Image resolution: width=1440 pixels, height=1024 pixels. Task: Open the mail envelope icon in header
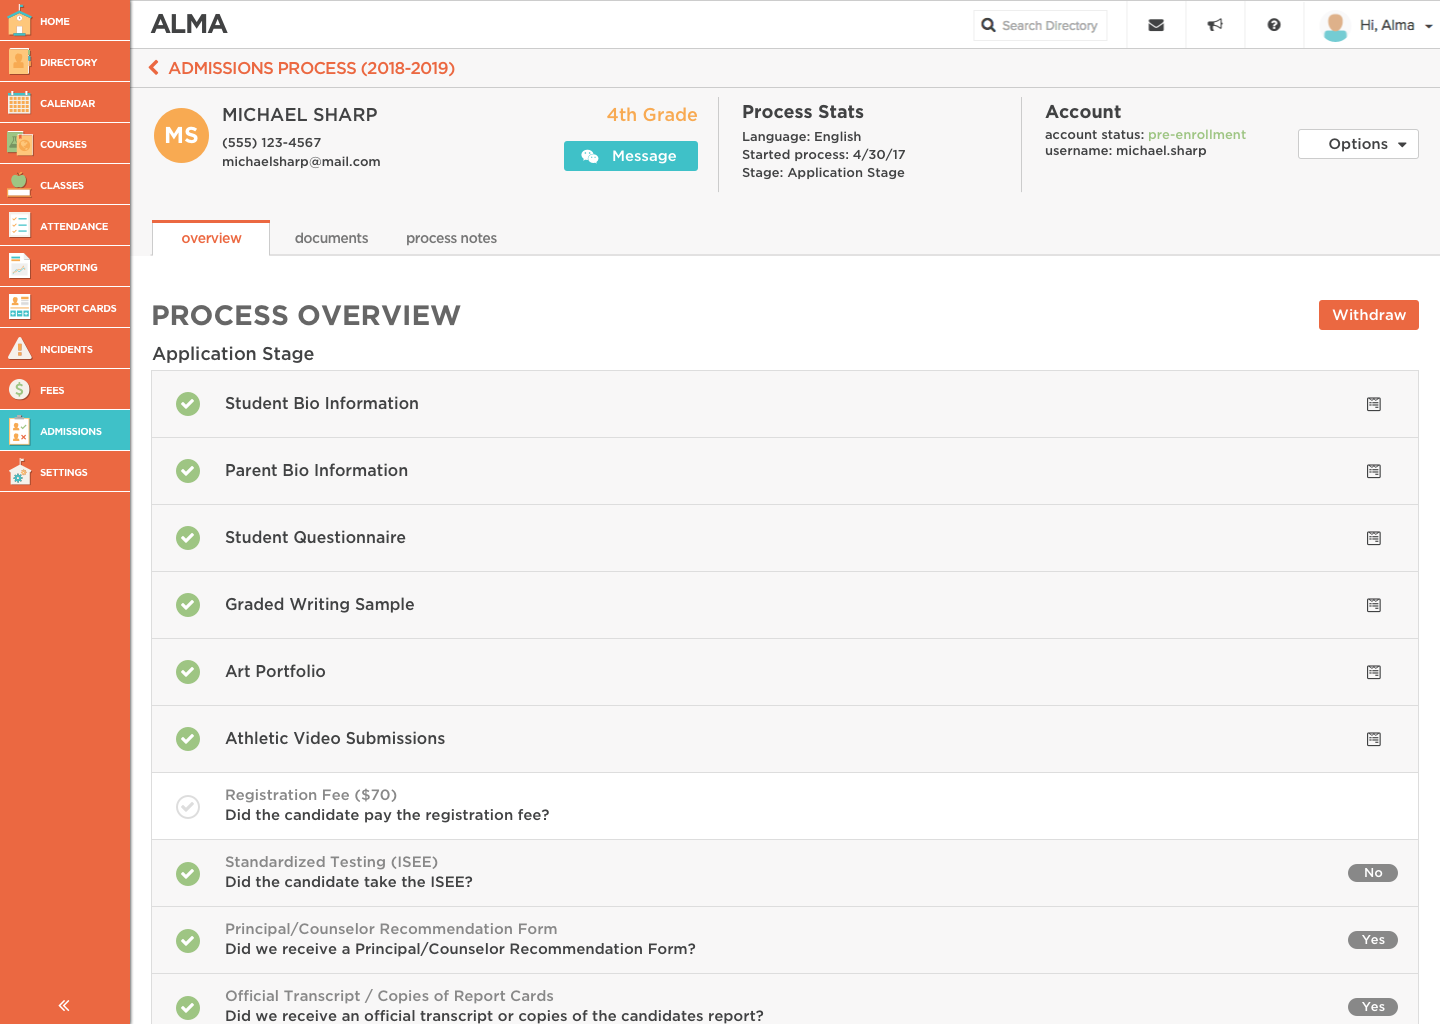coord(1156,25)
